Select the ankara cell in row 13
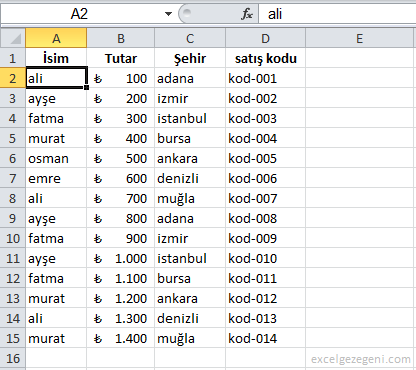 (x=190, y=298)
